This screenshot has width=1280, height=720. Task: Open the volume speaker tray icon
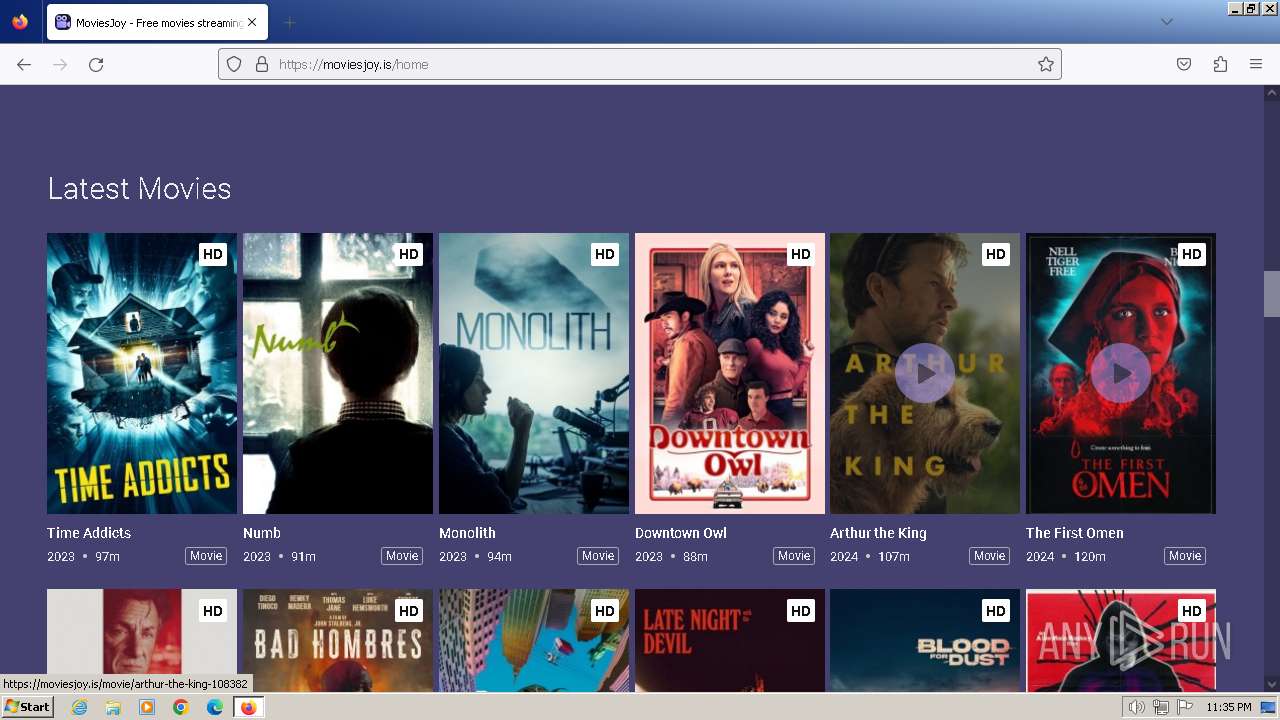pos(1136,707)
